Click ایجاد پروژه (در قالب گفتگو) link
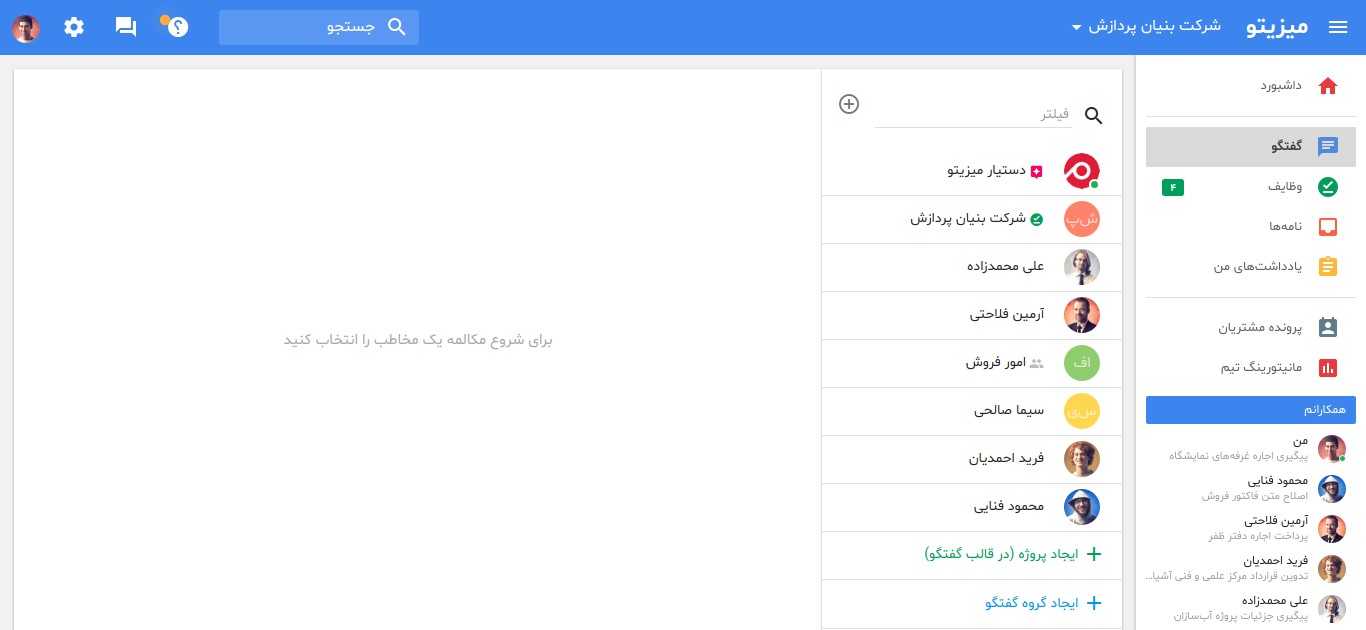Image resolution: width=1366 pixels, height=630 pixels. click(x=1001, y=554)
